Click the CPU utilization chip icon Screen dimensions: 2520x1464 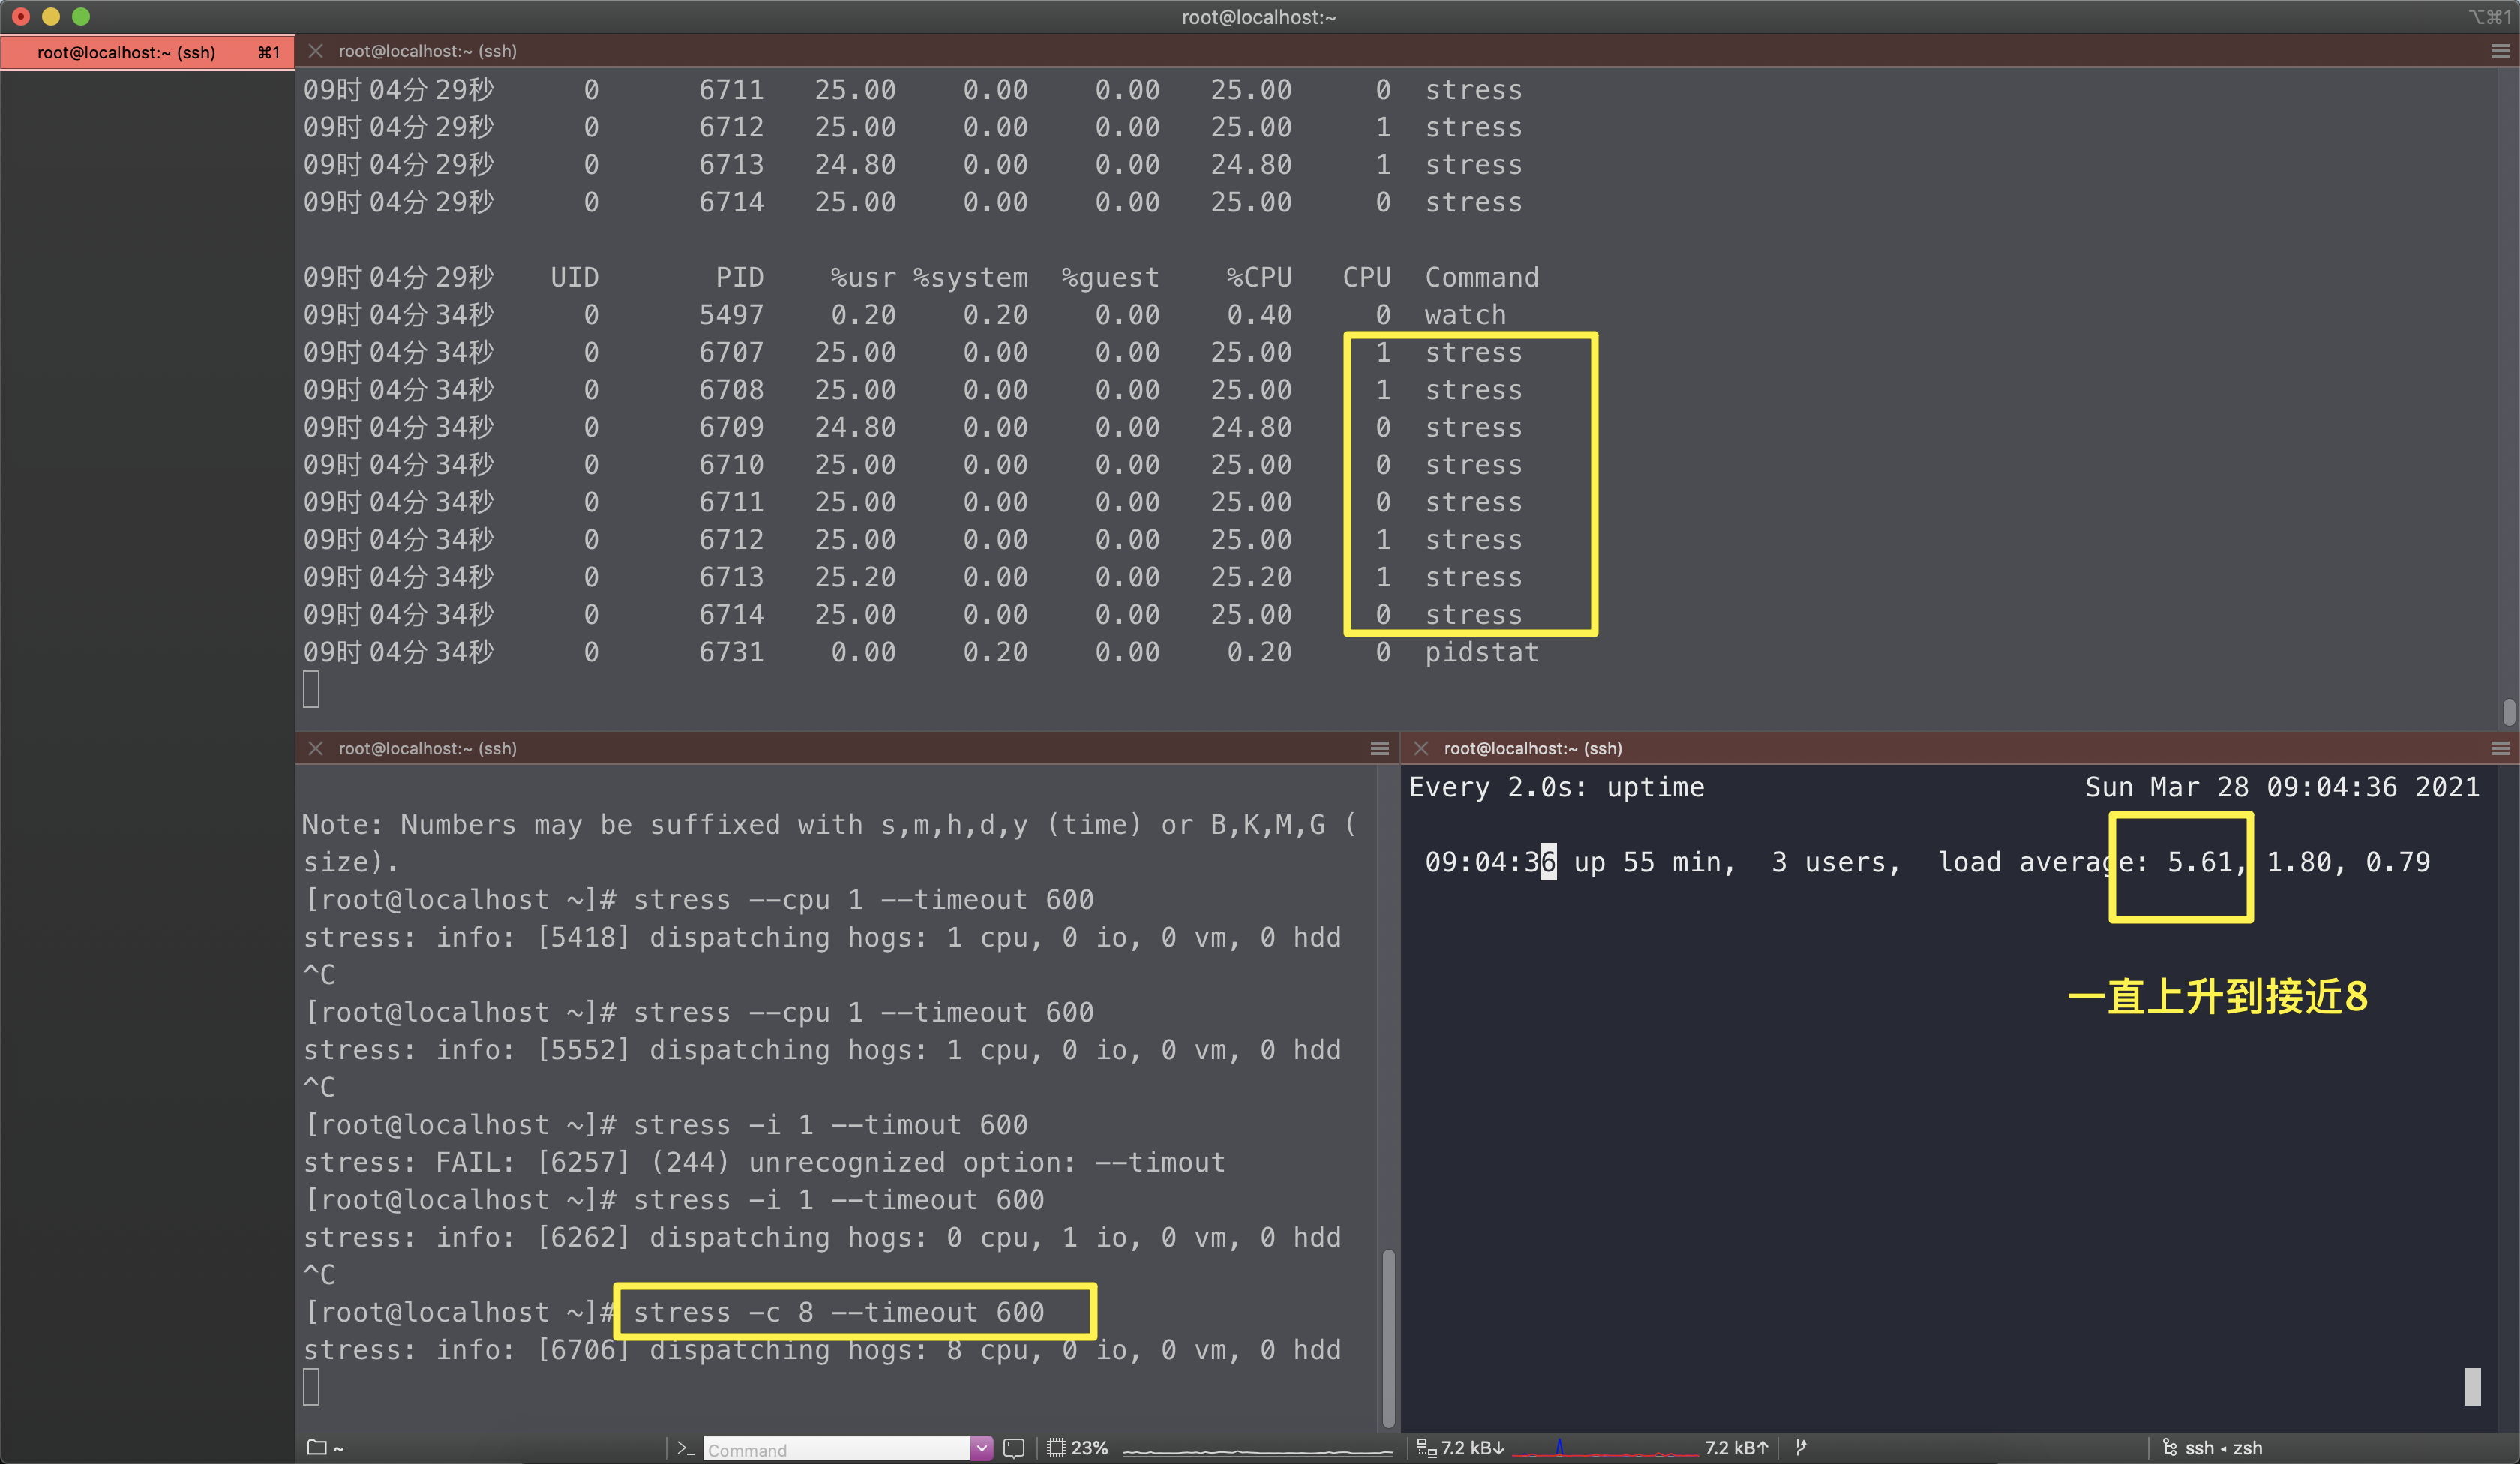pyautogui.click(x=1056, y=1447)
